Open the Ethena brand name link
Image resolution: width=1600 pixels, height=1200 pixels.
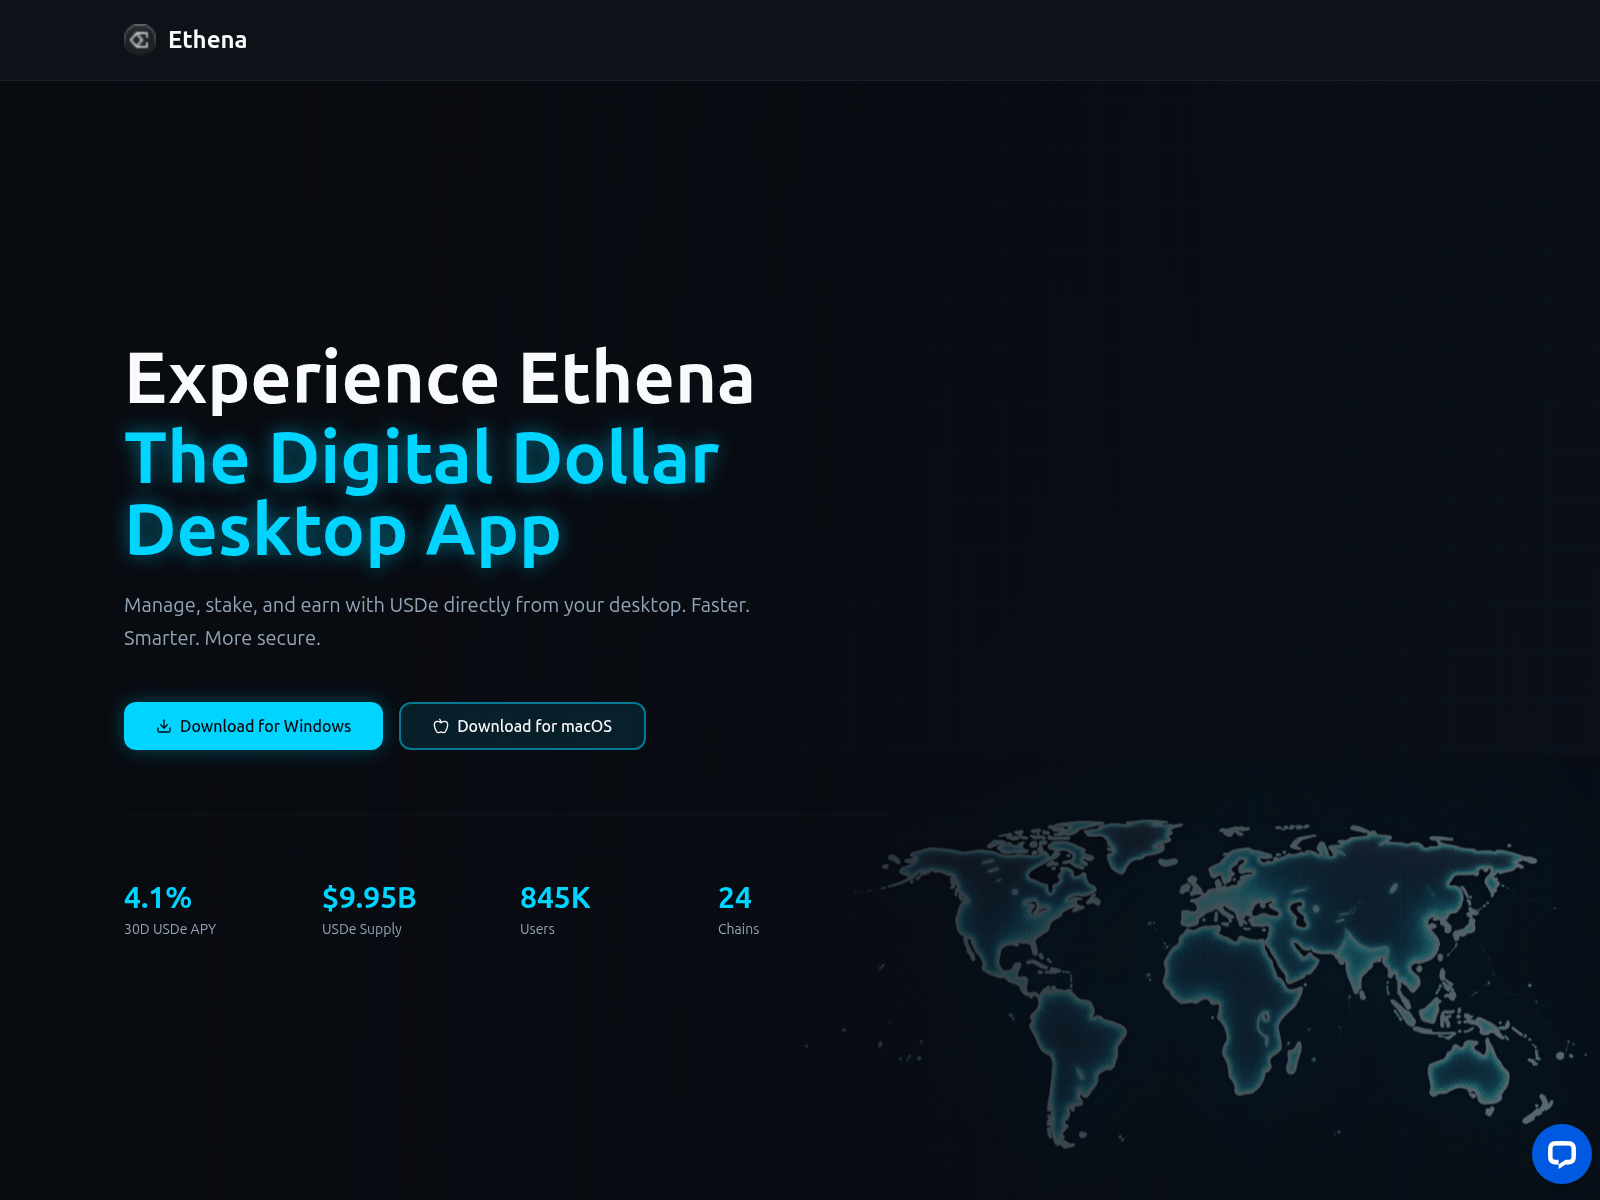pos(208,40)
